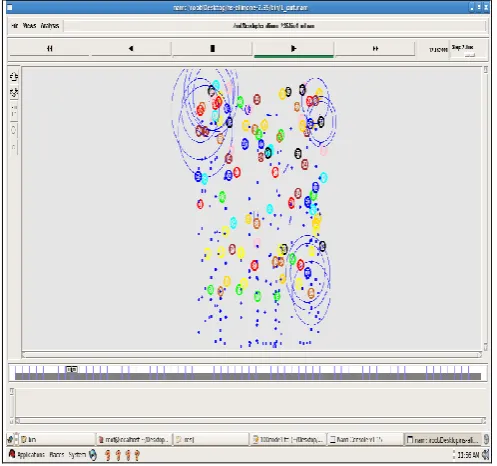The width and height of the screenshot is (497, 466).
Task: Switch to the bin taskbar window
Action: click(57, 440)
